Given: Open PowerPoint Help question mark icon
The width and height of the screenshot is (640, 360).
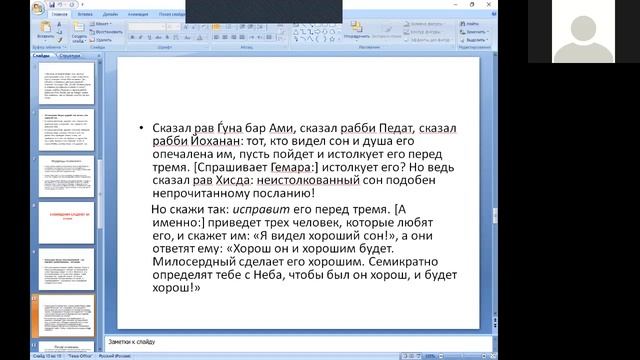Looking at the screenshot, I should point(493,14).
